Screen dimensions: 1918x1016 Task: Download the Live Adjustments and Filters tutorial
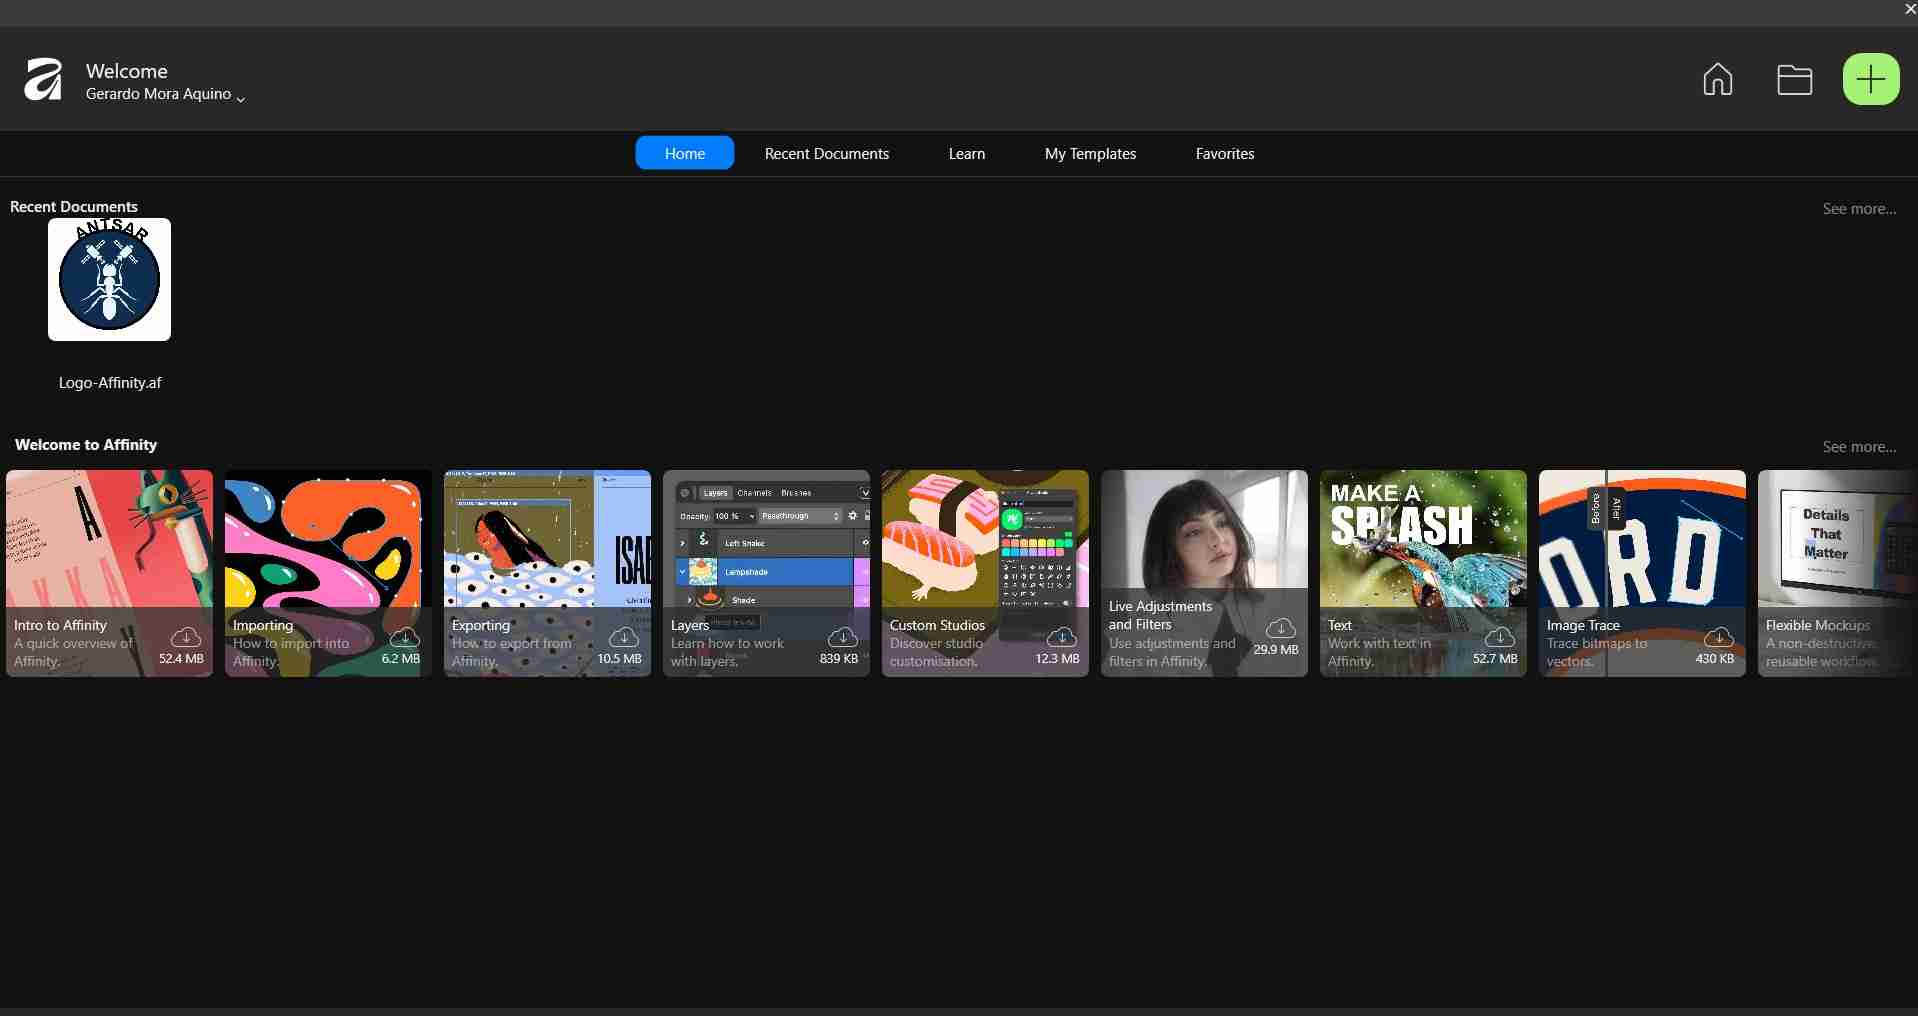coord(1280,627)
